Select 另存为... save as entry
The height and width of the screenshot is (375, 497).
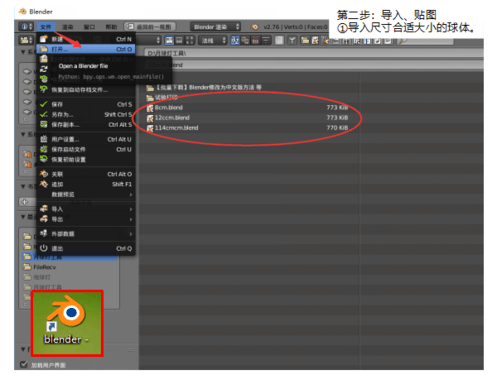coord(86,114)
